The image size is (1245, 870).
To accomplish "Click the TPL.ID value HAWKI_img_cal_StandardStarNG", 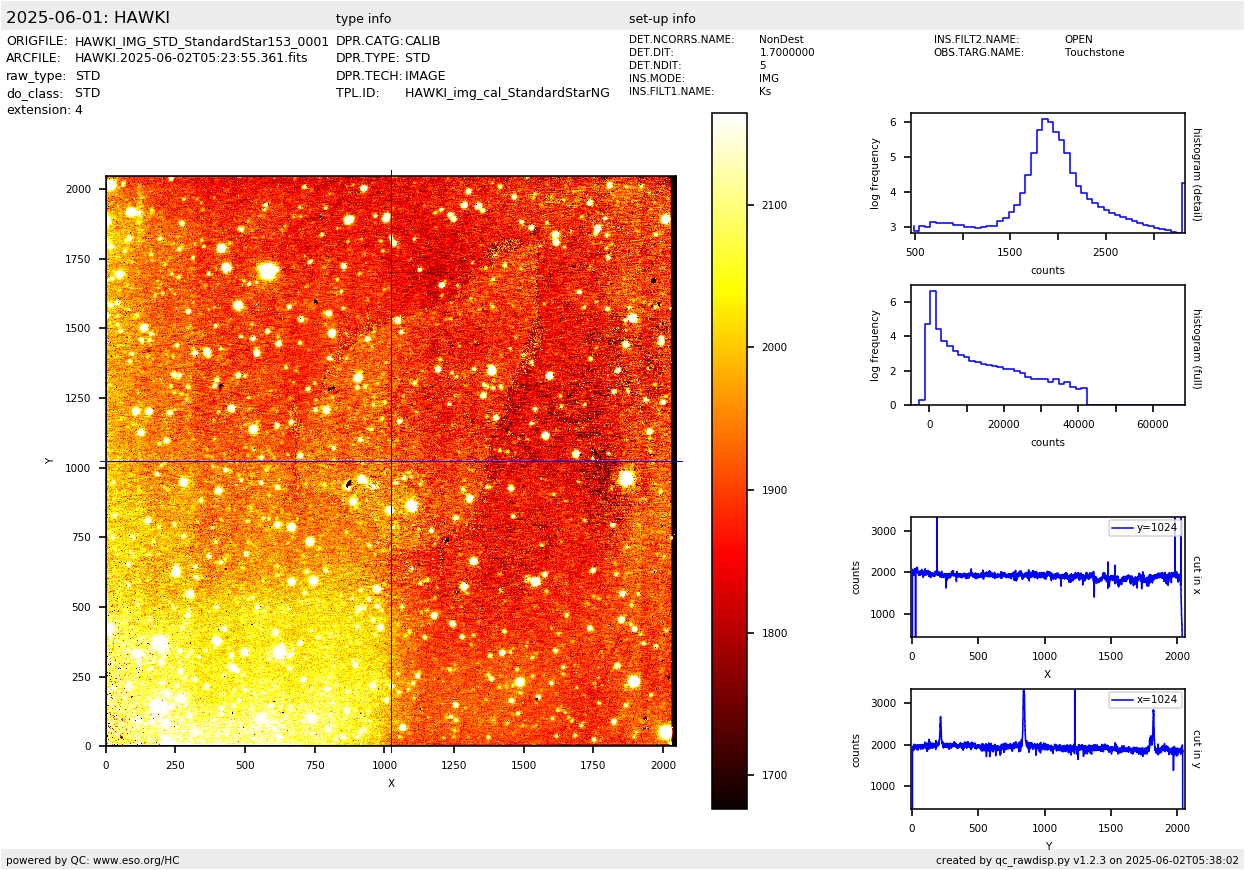I will coord(507,93).
